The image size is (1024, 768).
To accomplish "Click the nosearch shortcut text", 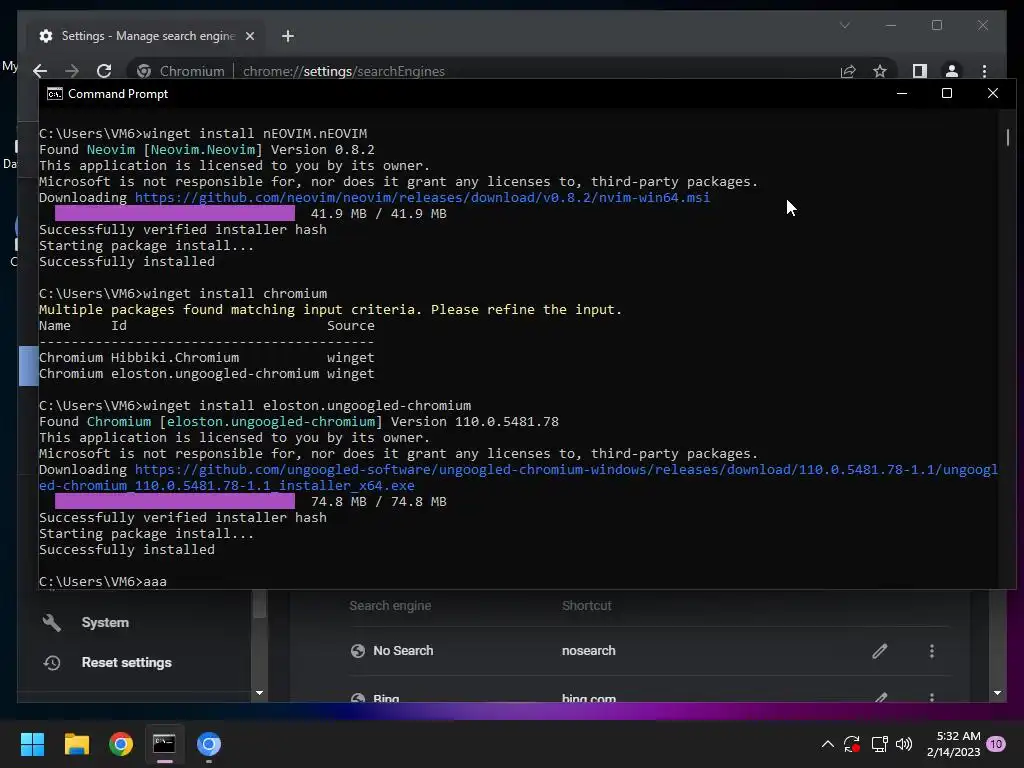I will coord(588,650).
